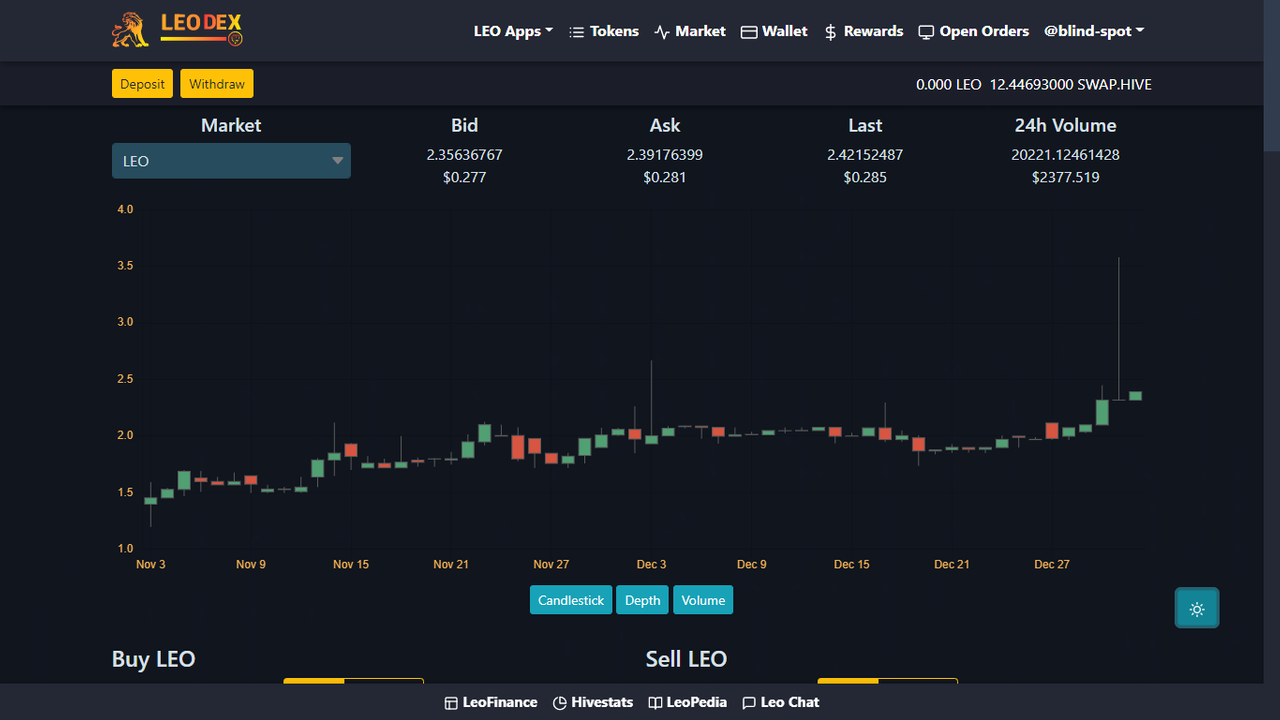Open the Tokens list icon
1280x720 pixels.
coord(576,32)
